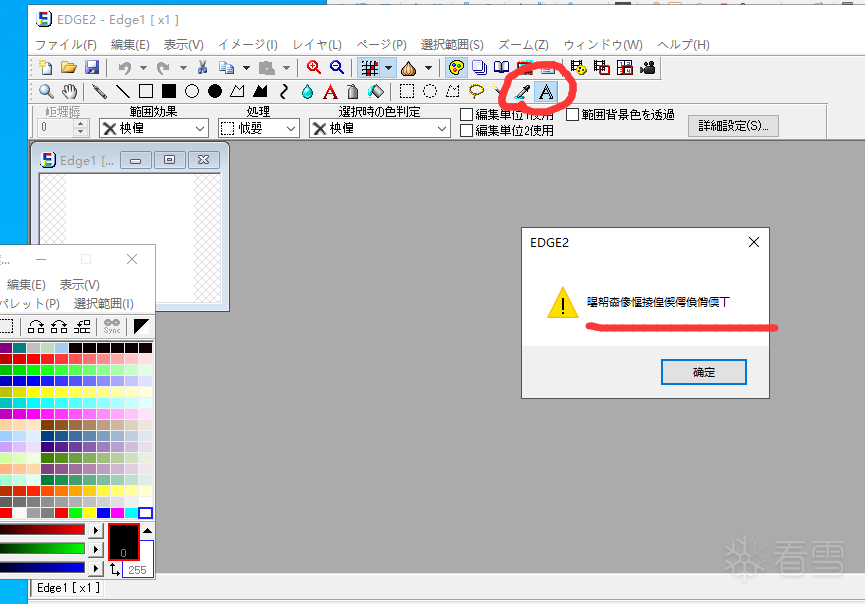Viewport: 865px width, 604px height.
Task: Open the ウィンドウ(W) menu
Action: (603, 45)
